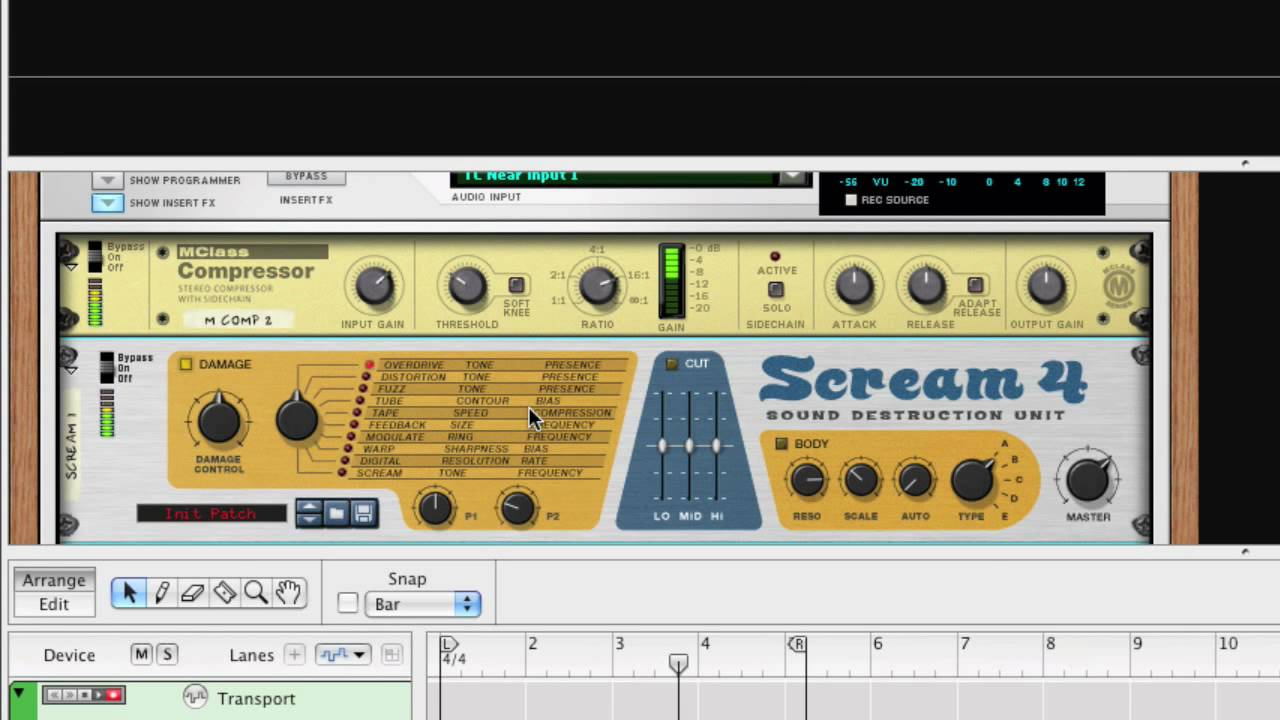The height and width of the screenshot is (720, 1280).
Task: Click the Insert FX Bypass button
Action: coord(306,177)
